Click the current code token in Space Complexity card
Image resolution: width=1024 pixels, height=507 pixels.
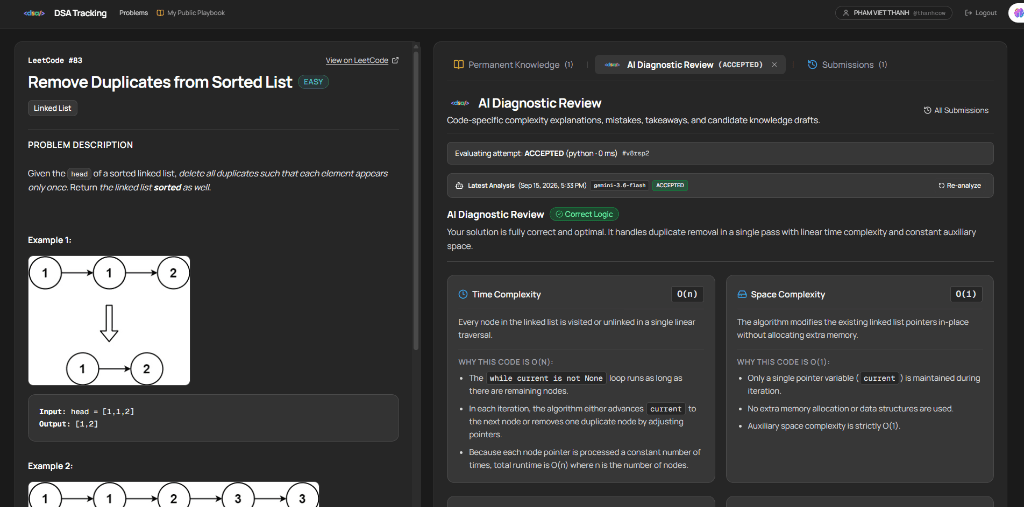[879, 378]
